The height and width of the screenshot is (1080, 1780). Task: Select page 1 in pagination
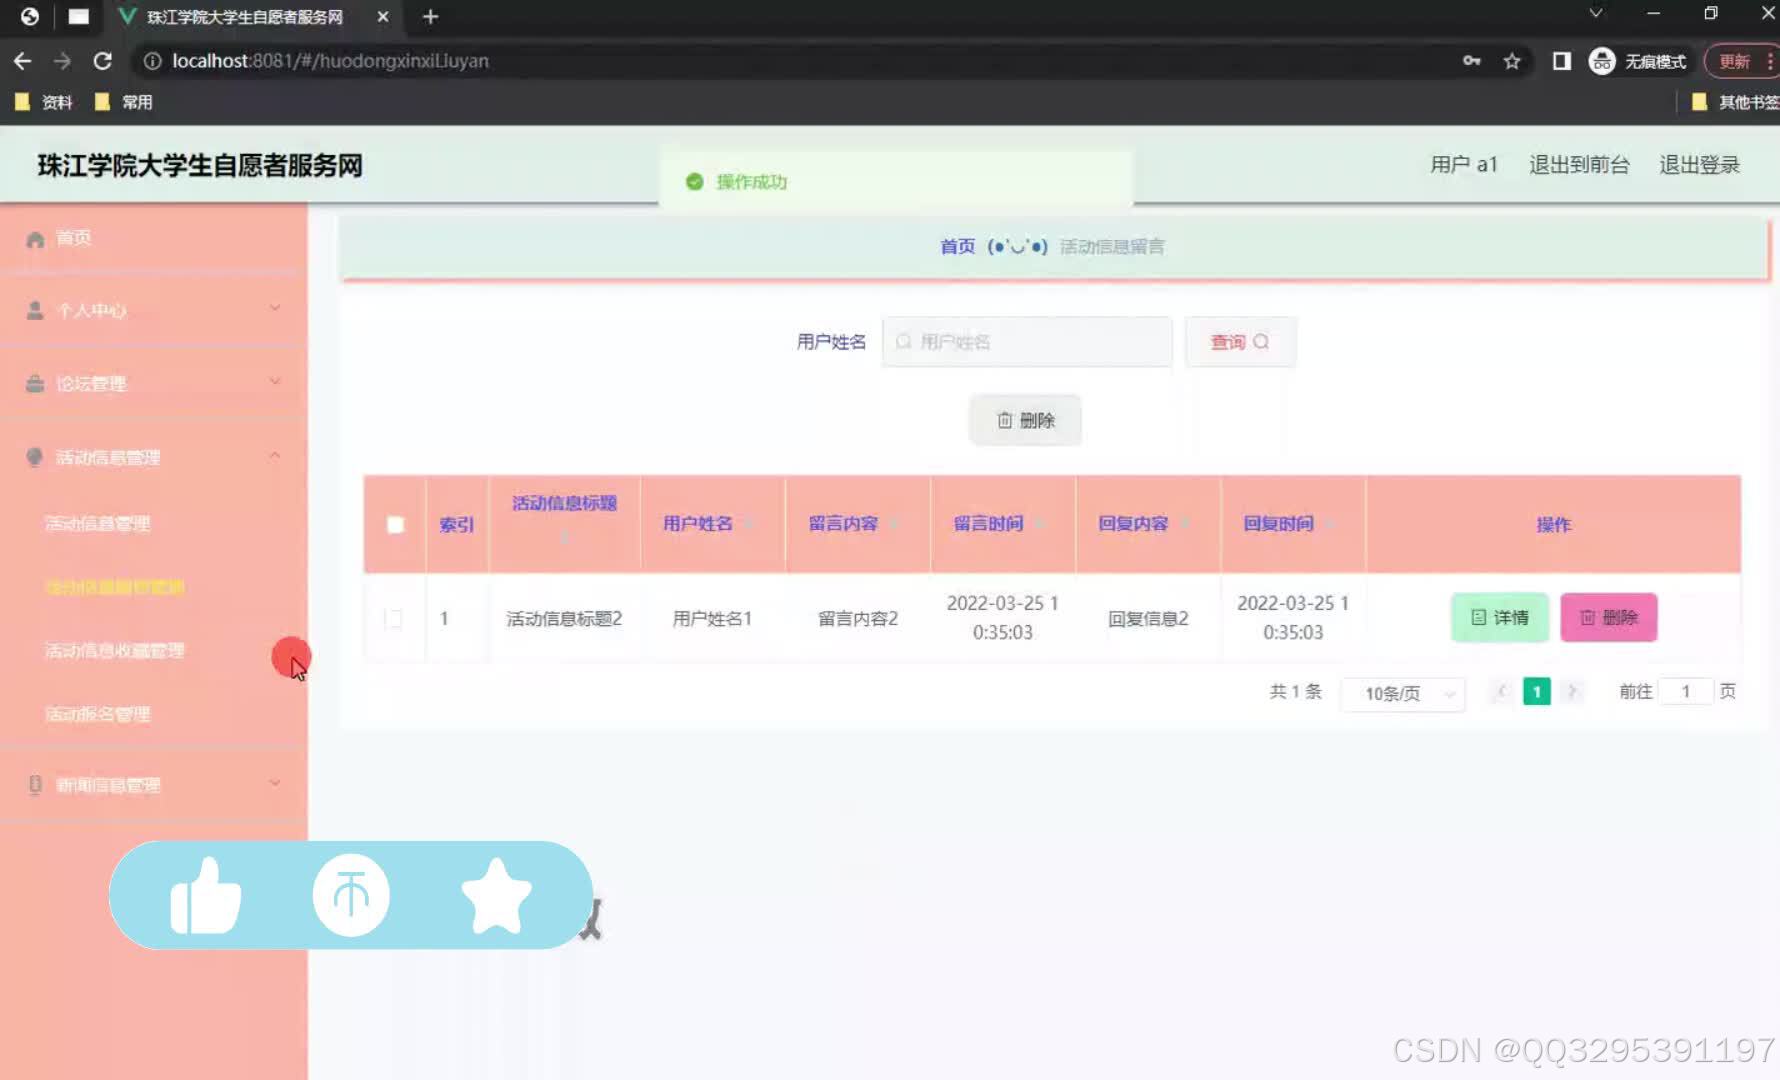1537,692
